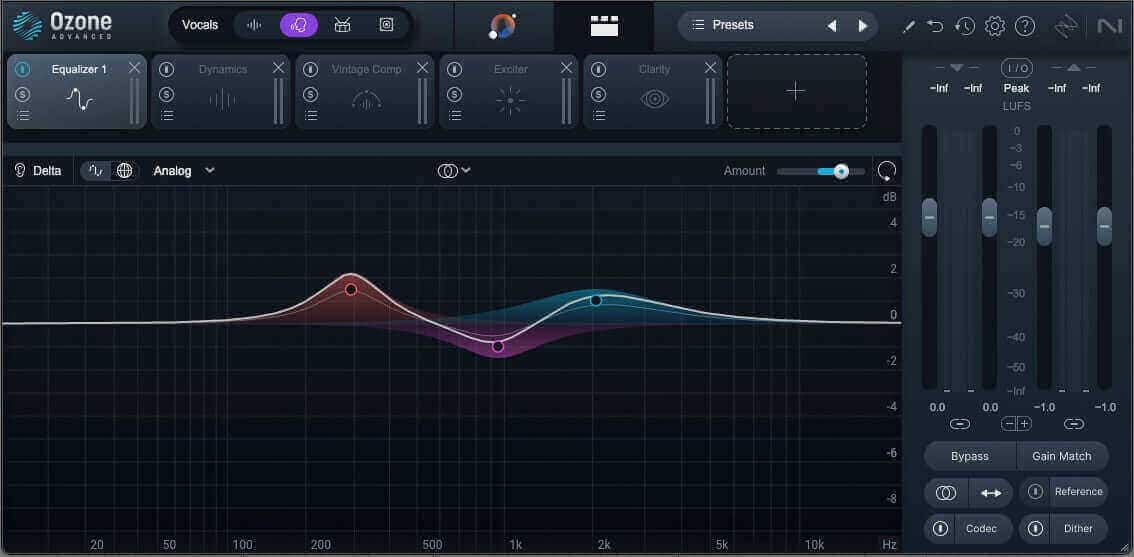Click the Gain Match button
Viewport: 1134px width, 557px height.
[x=1062, y=456]
